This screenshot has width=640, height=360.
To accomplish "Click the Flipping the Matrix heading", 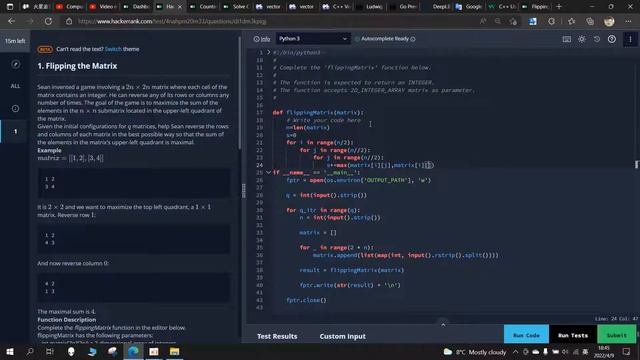I will (x=77, y=66).
